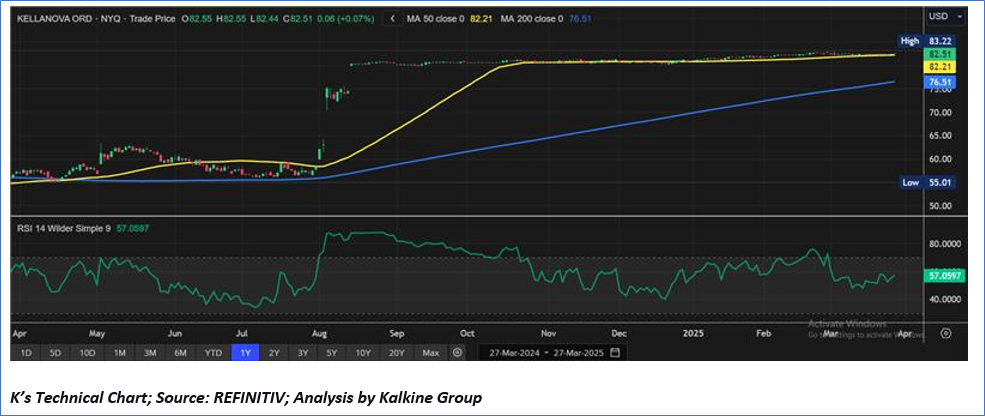Select the 10Y time range

tap(363, 353)
